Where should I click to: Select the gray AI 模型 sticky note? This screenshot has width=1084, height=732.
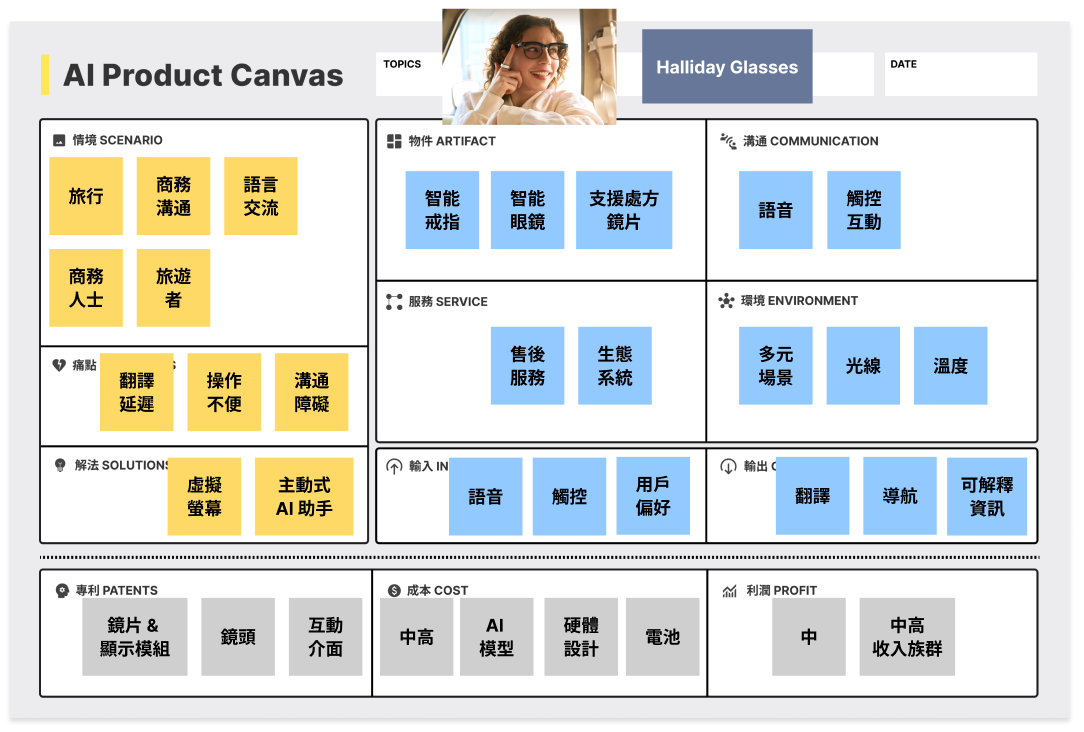[496, 637]
